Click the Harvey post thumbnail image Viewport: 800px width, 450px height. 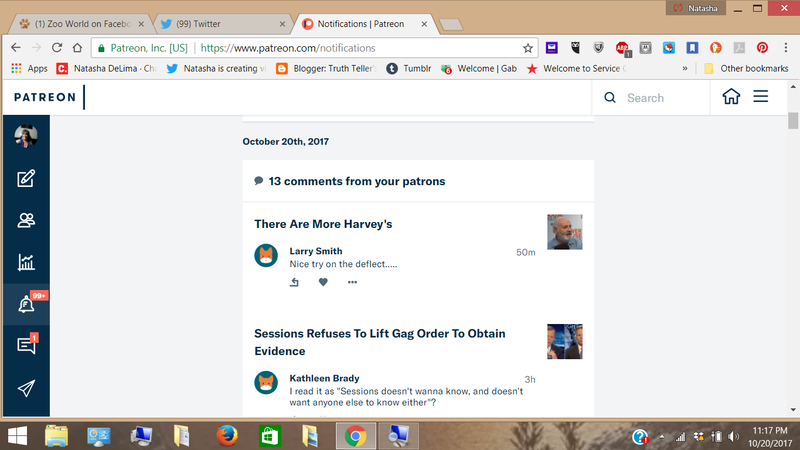coord(564,232)
